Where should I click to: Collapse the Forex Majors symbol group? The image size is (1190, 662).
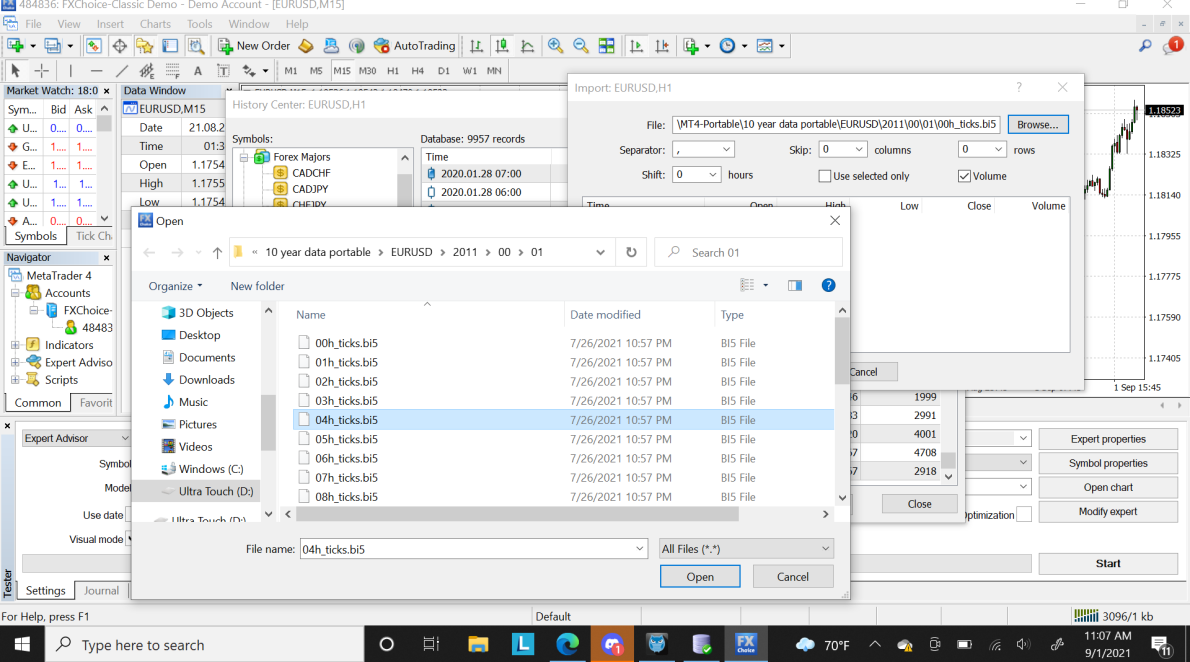coord(244,157)
